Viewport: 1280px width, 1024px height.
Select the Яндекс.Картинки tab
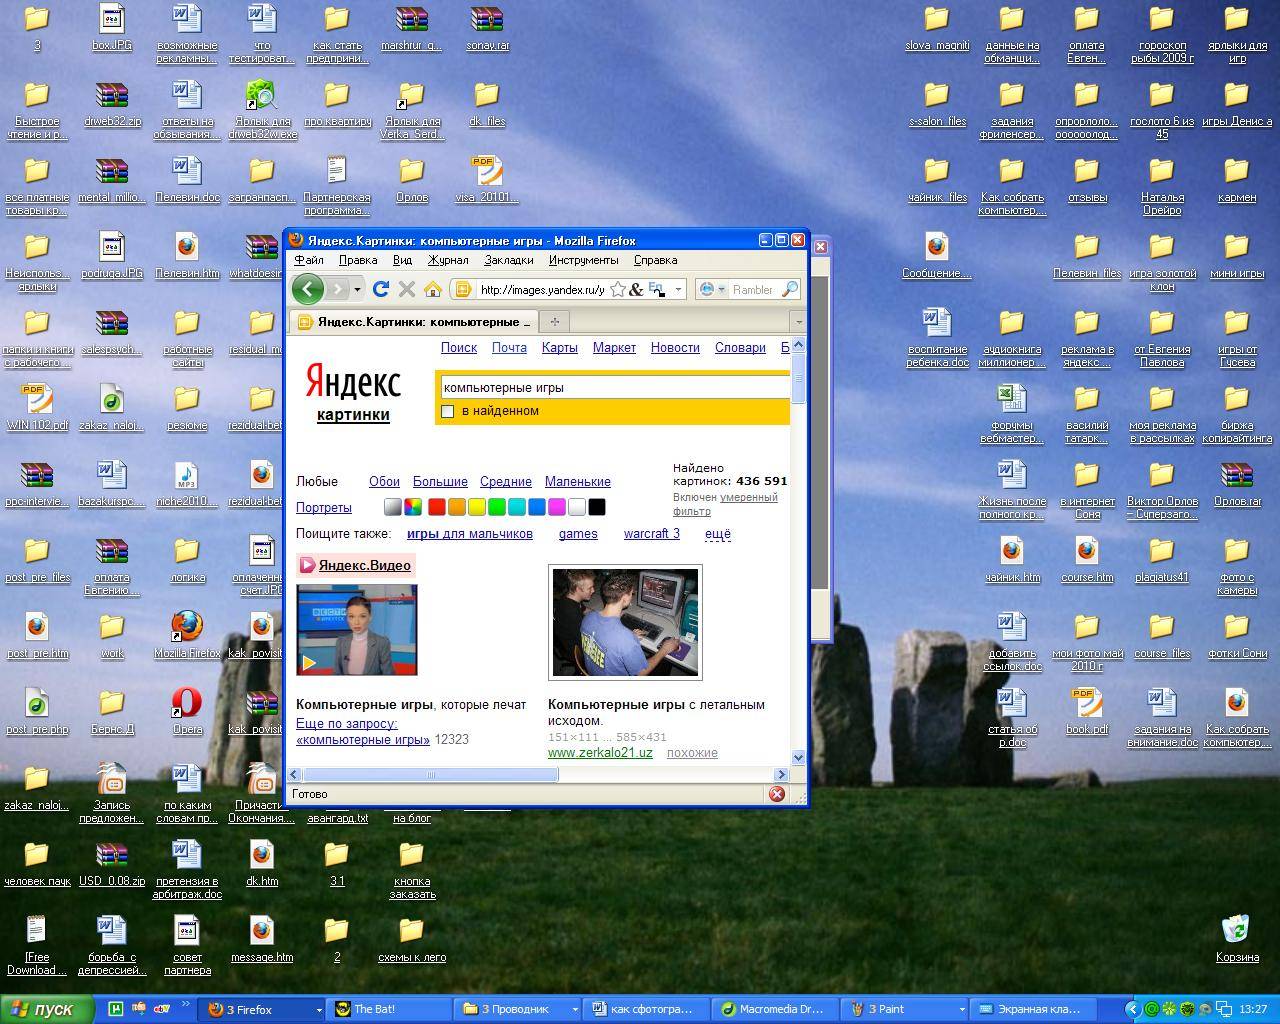[414, 321]
